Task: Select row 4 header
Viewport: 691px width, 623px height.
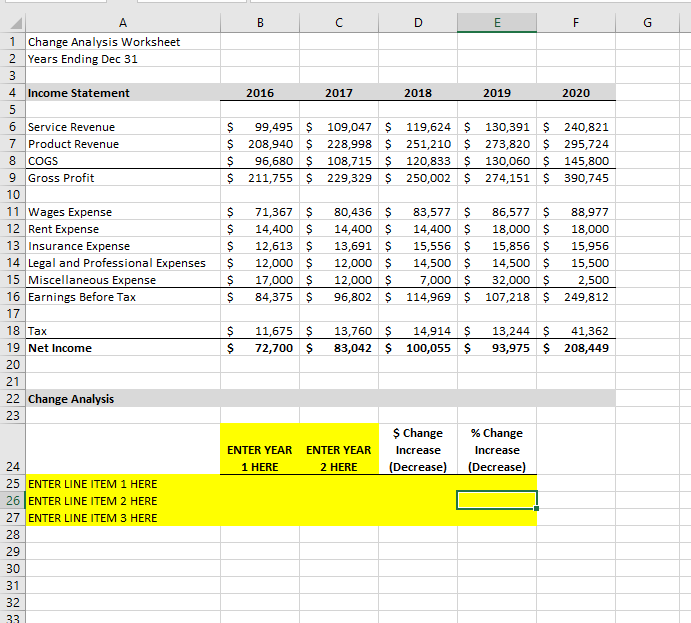Action: (x=12, y=93)
